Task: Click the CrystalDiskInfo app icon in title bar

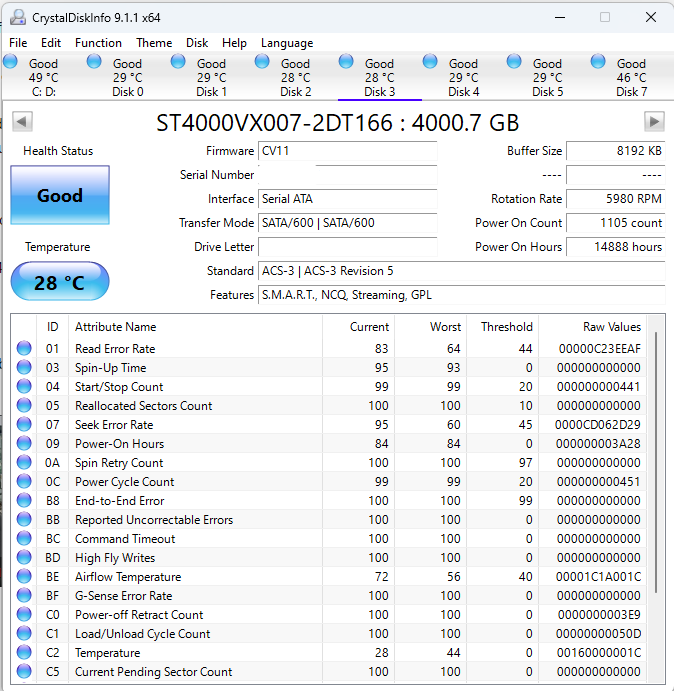Action: 17,17
